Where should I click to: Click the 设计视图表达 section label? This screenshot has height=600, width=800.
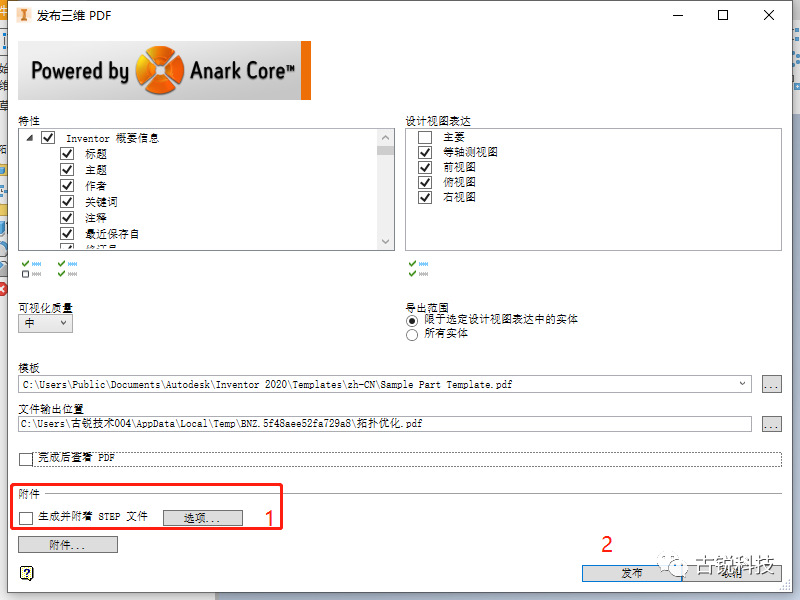[438, 121]
